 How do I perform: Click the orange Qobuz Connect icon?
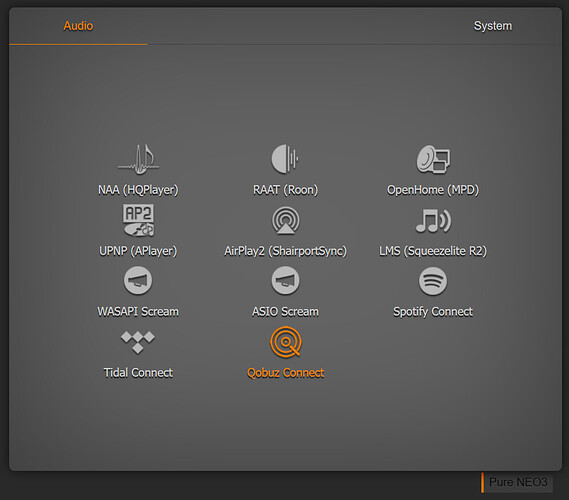pos(286,342)
